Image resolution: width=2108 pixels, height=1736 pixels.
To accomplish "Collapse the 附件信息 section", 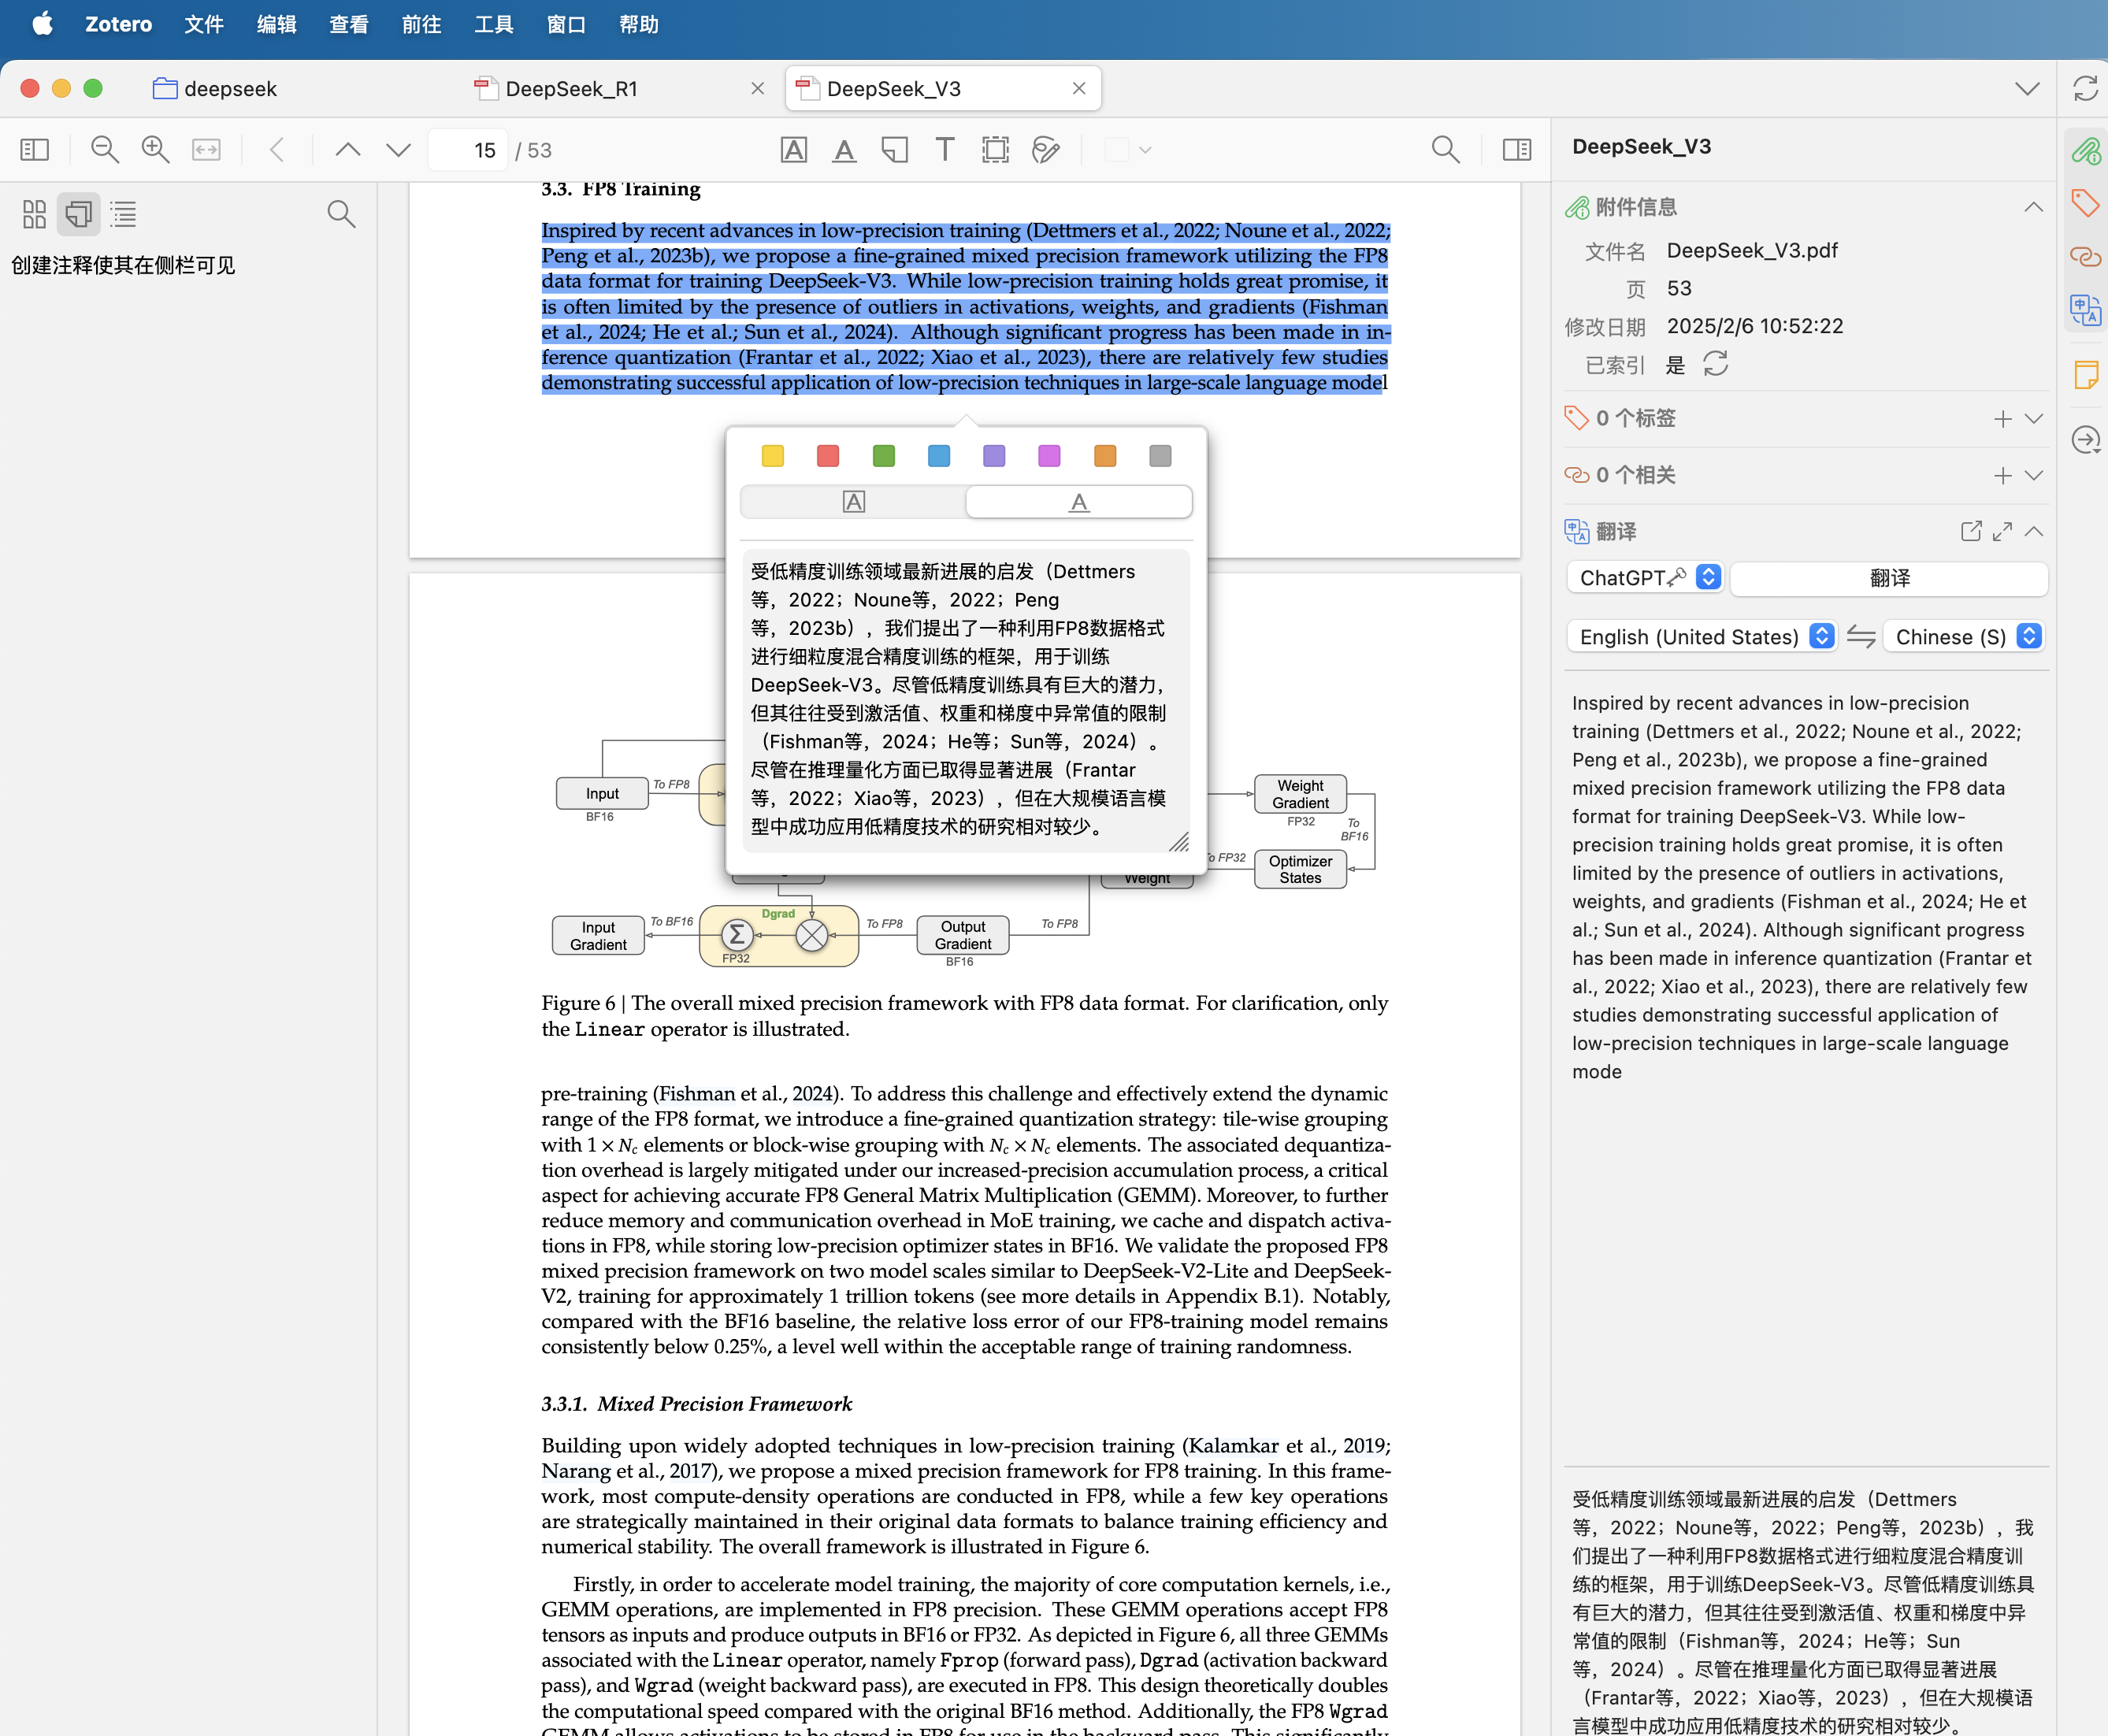I will pyautogui.click(x=2033, y=207).
